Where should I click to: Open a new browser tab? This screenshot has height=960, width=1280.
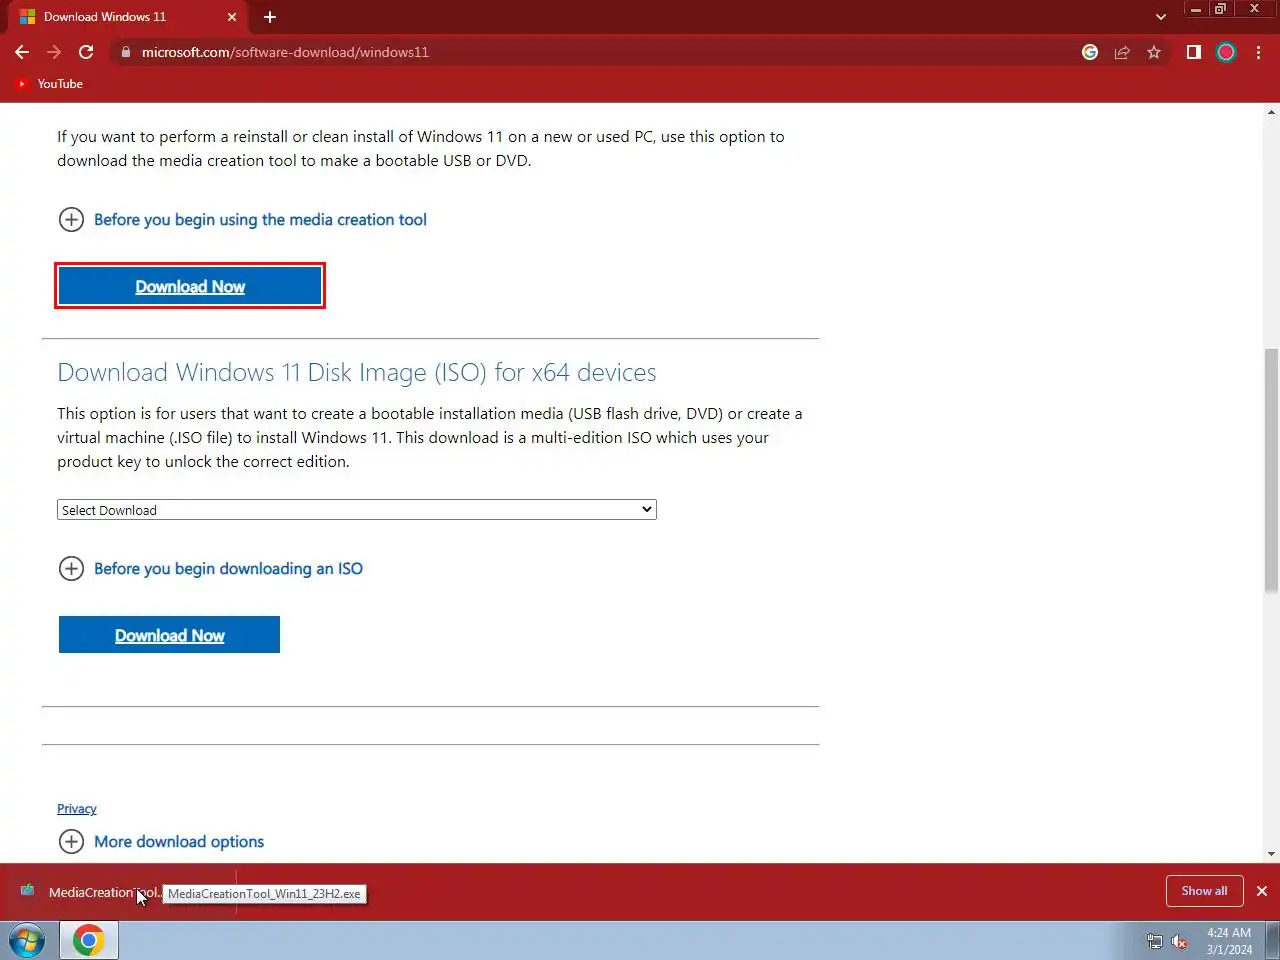pos(270,17)
